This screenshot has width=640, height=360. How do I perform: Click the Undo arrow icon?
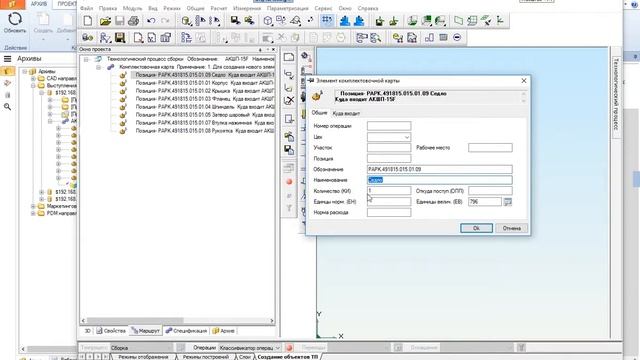(151, 21)
